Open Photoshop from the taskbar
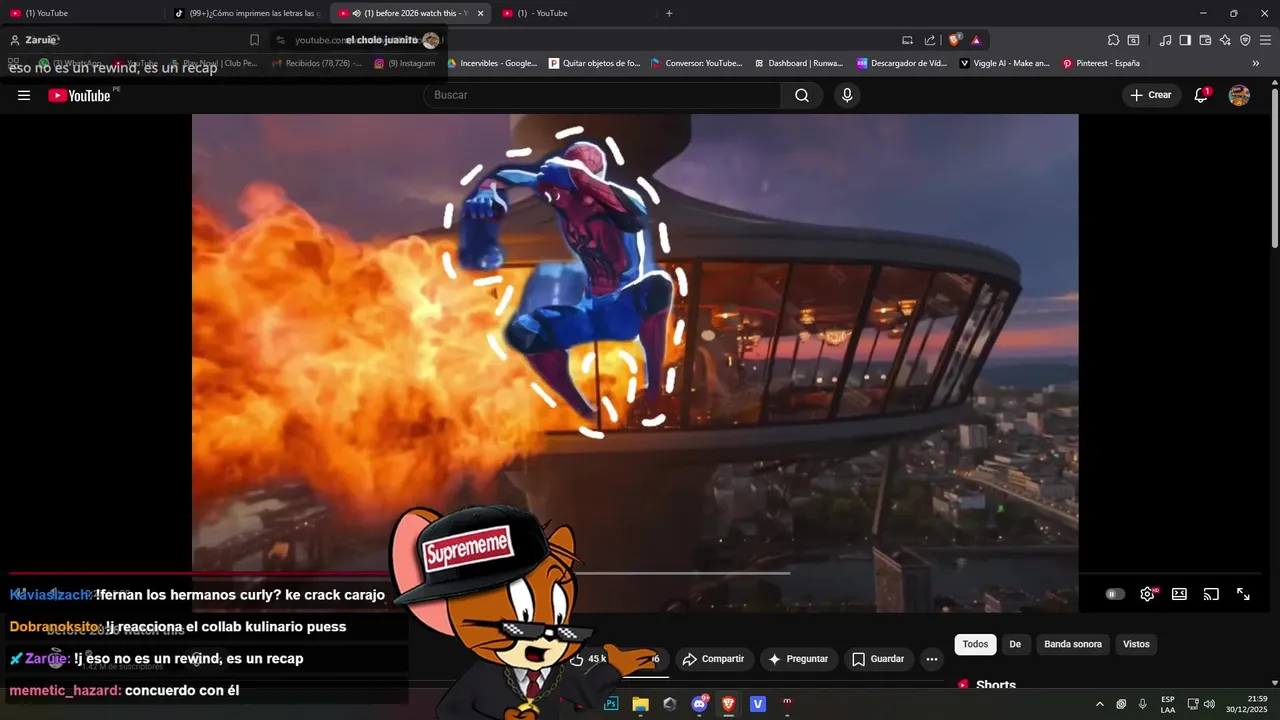Screen dimensions: 1280x720 pos(611,704)
